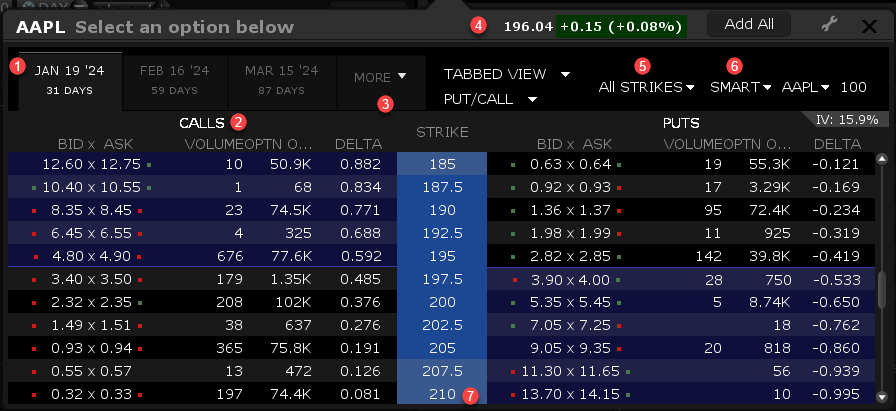Click the put delta value -0.995
Screen dimensions: 896x411
coord(836,394)
